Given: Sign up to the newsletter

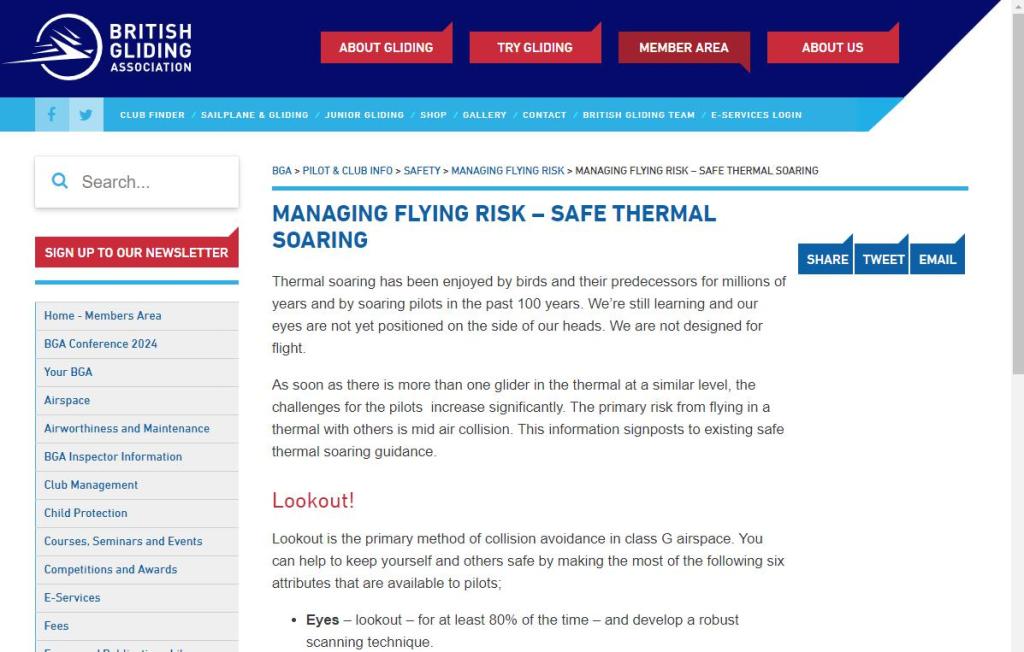Looking at the screenshot, I should (136, 252).
